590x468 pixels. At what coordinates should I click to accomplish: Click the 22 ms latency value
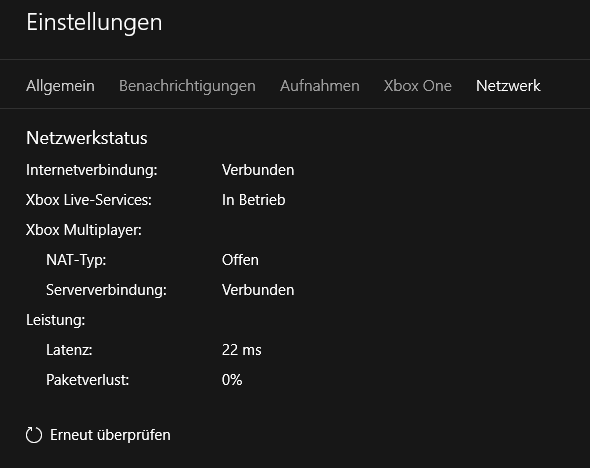(242, 350)
